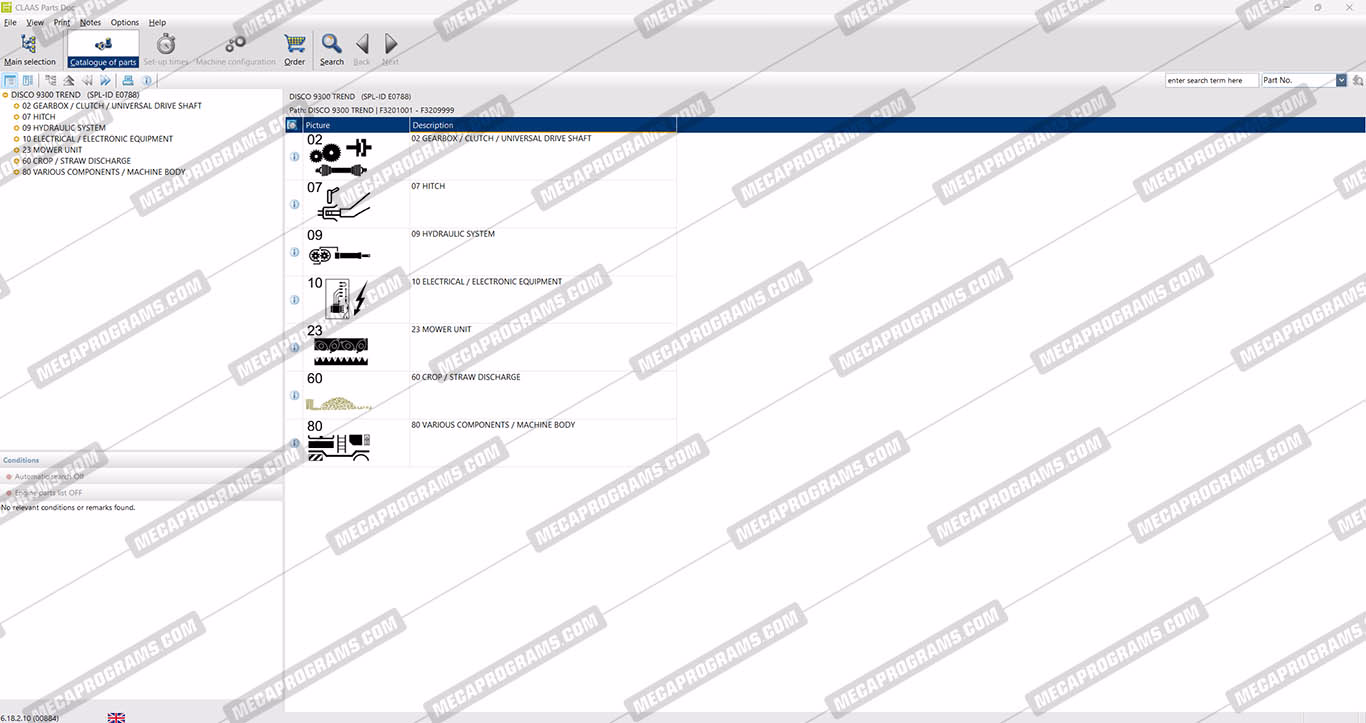Click info icon for 09 Hydraulic System row
The width and height of the screenshot is (1366, 723).
tap(295, 252)
